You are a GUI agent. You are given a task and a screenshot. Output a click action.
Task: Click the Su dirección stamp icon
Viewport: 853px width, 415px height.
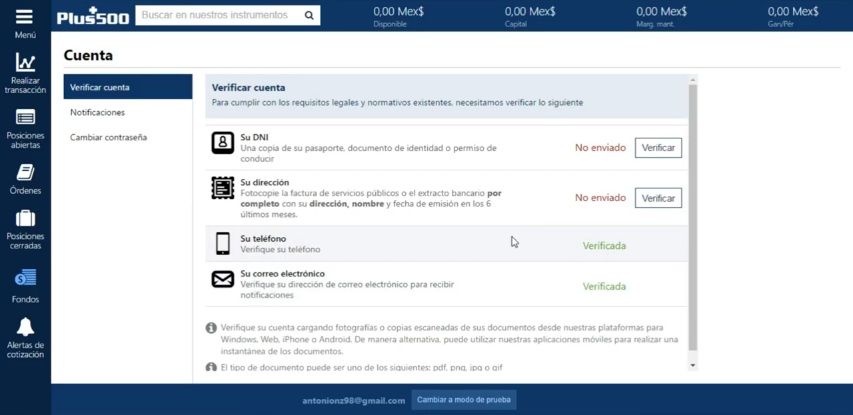pyautogui.click(x=222, y=189)
